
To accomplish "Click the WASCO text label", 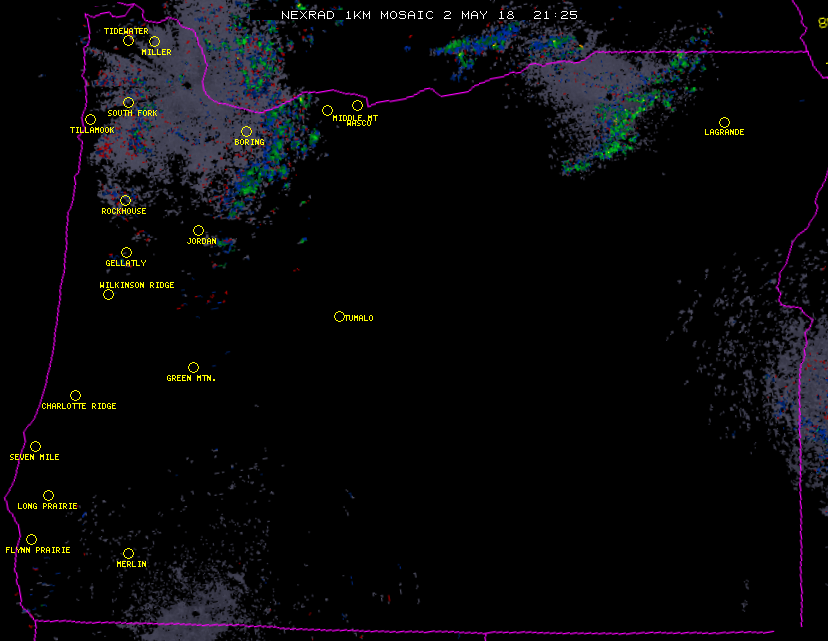I will click(x=359, y=124).
